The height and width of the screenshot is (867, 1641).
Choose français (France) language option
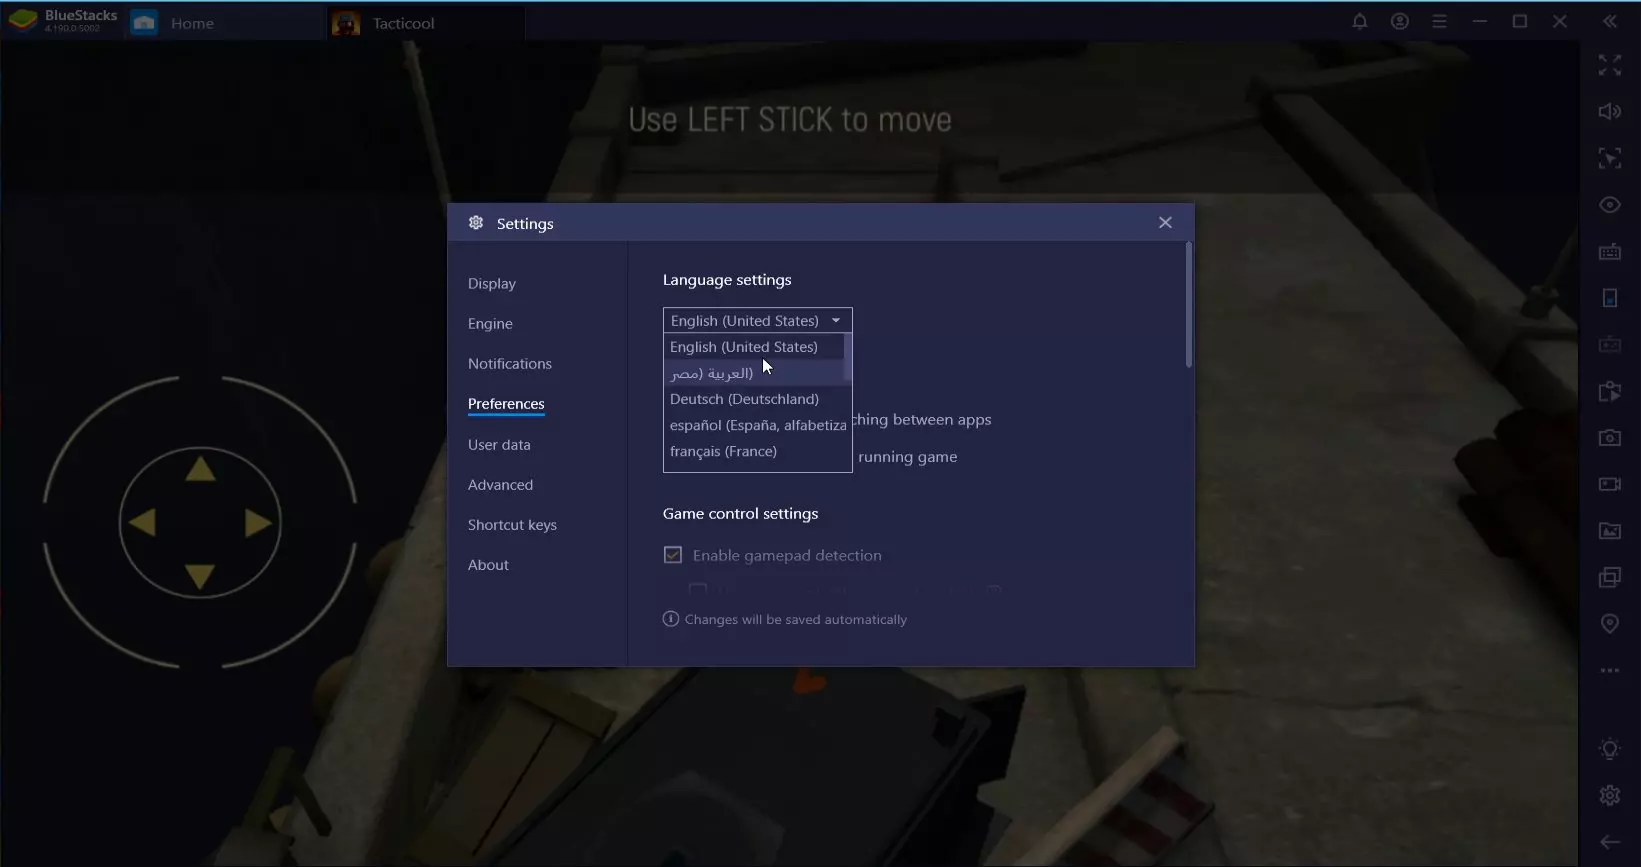[x=723, y=451]
